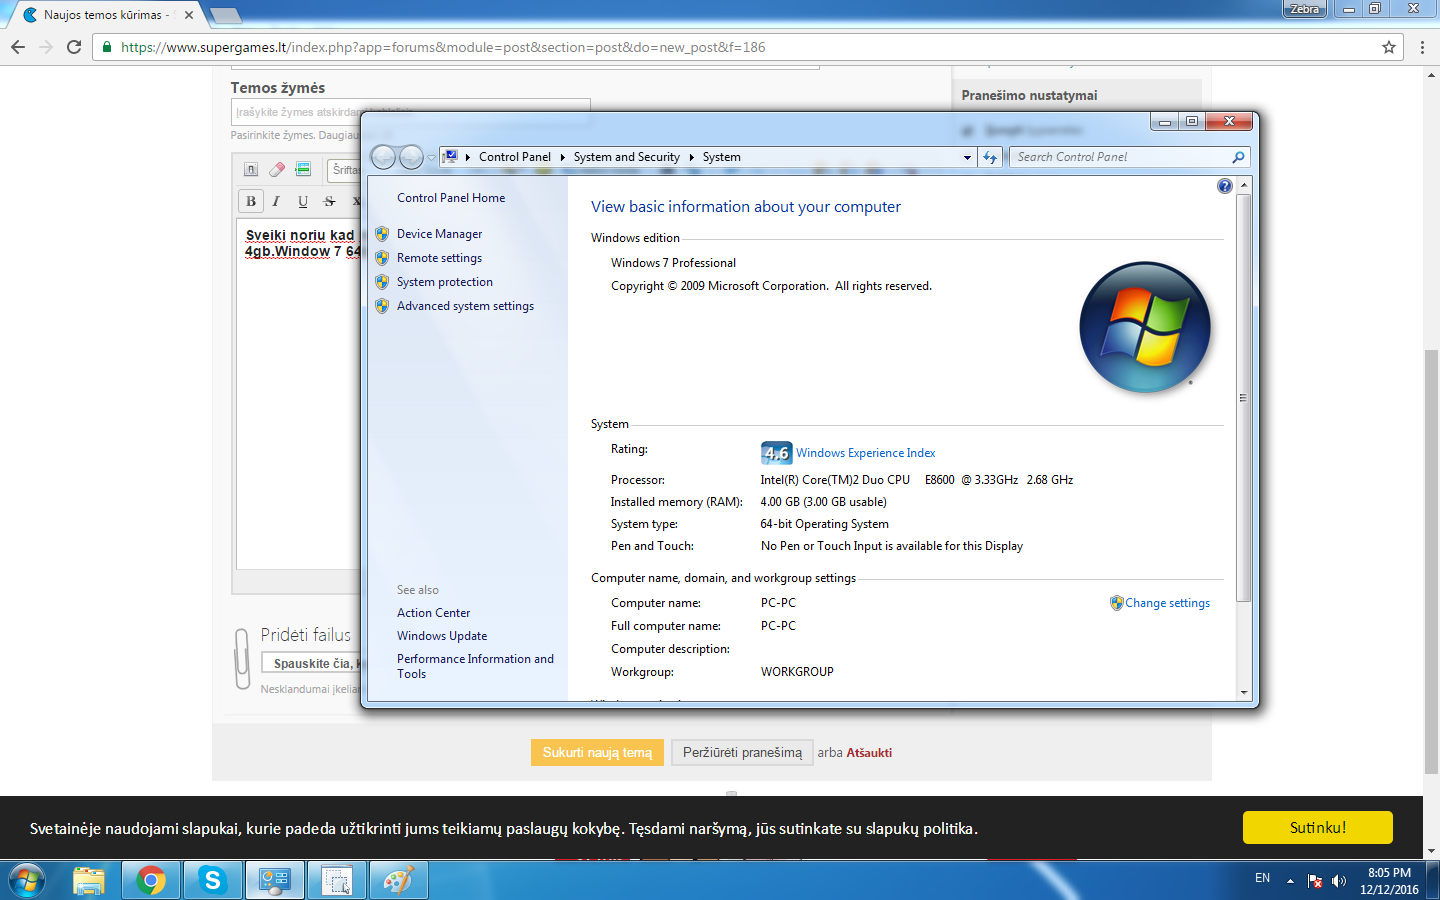
Task: Select System breadcrumb in address bar
Action: pos(721,157)
